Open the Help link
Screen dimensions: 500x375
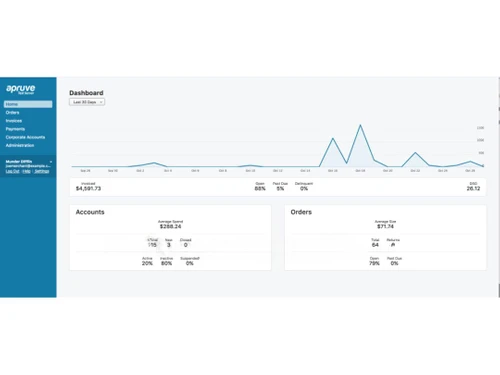click(26, 171)
